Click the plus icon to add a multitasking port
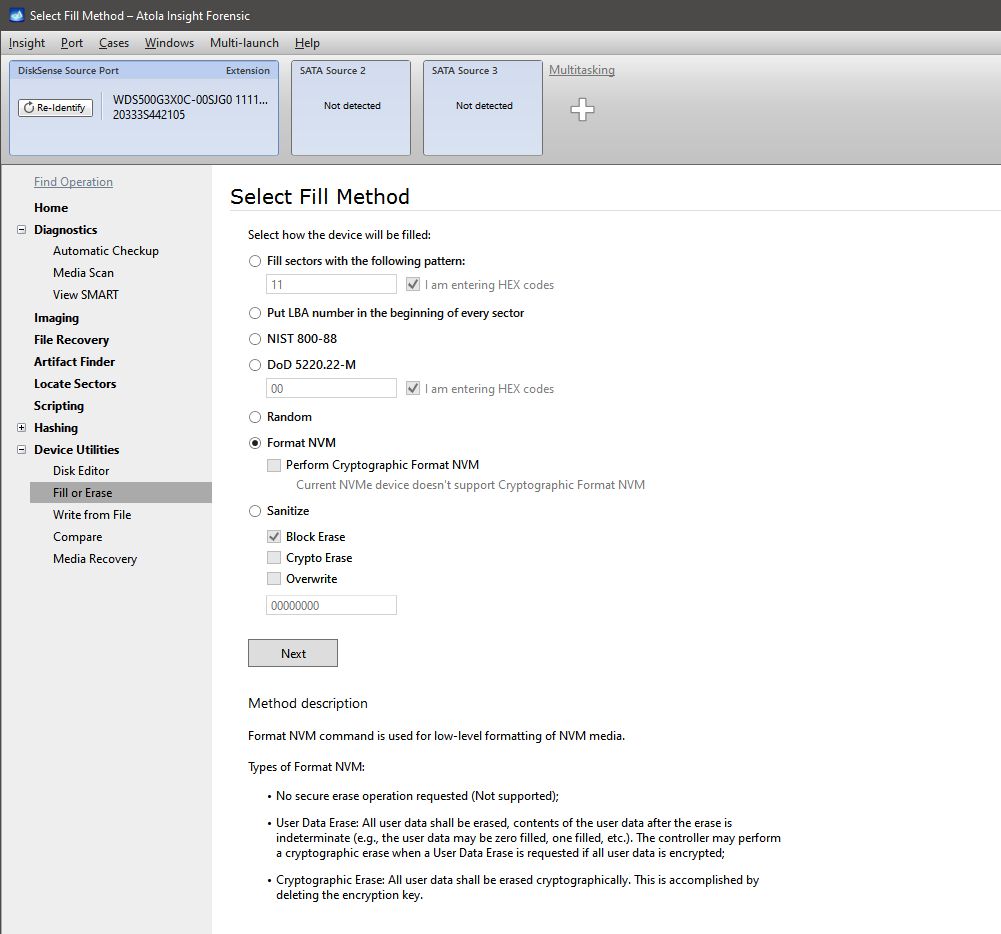The image size is (1001, 934). [x=582, y=109]
